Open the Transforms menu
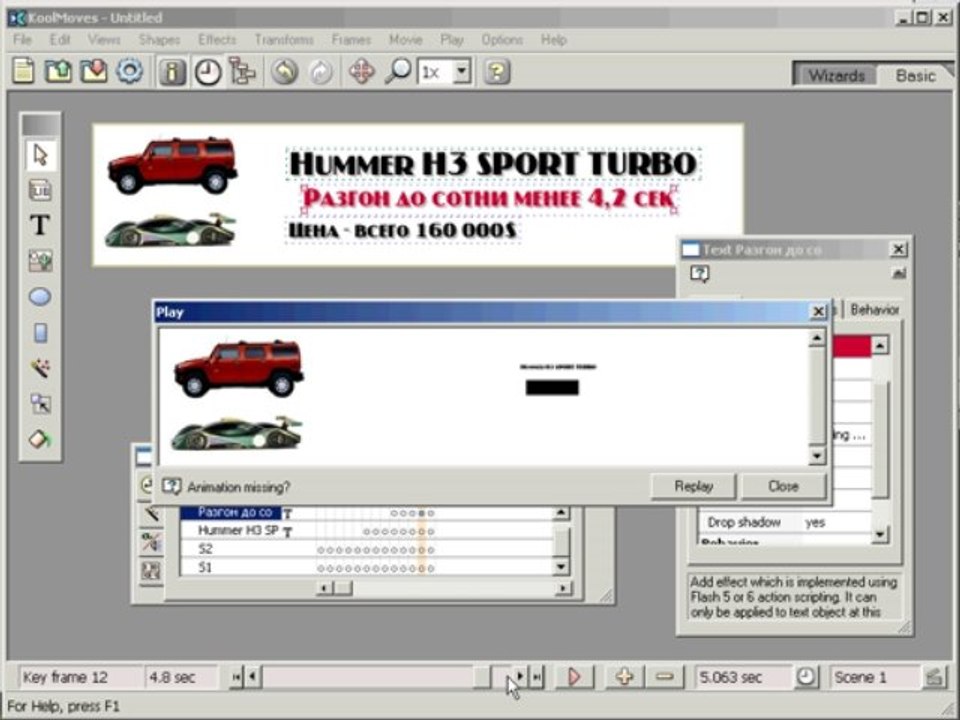Screen dimensions: 960x720 [x=283, y=40]
